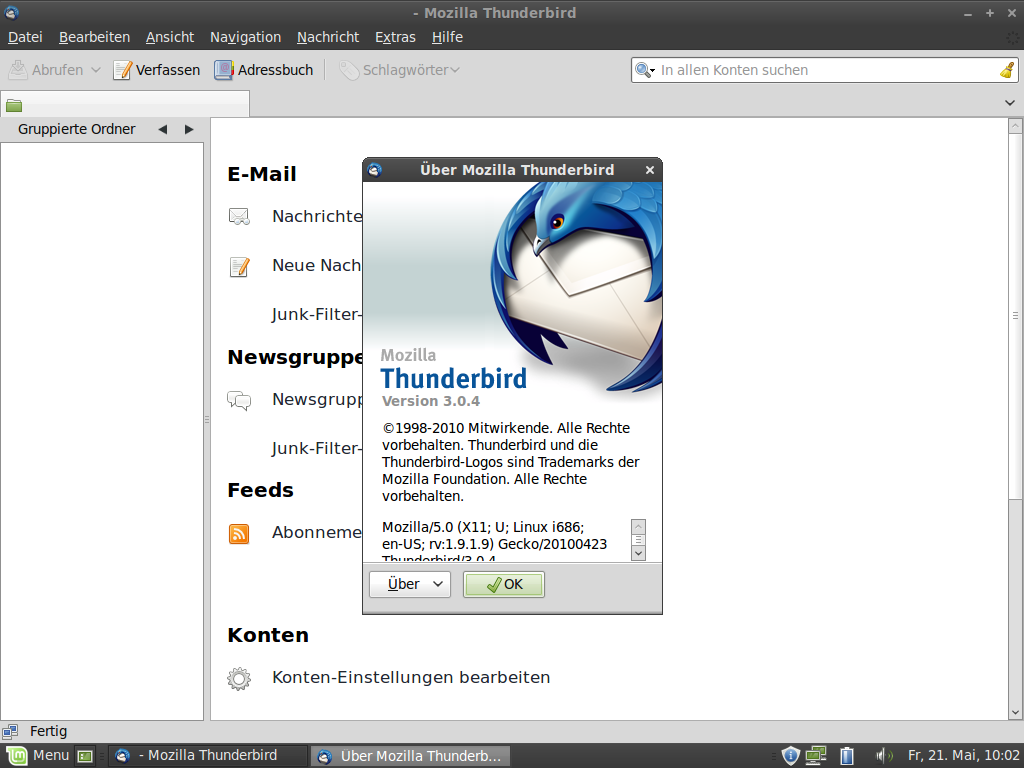Click the orange Feeds RSS icon
The width and height of the screenshot is (1024, 768).
click(x=239, y=533)
